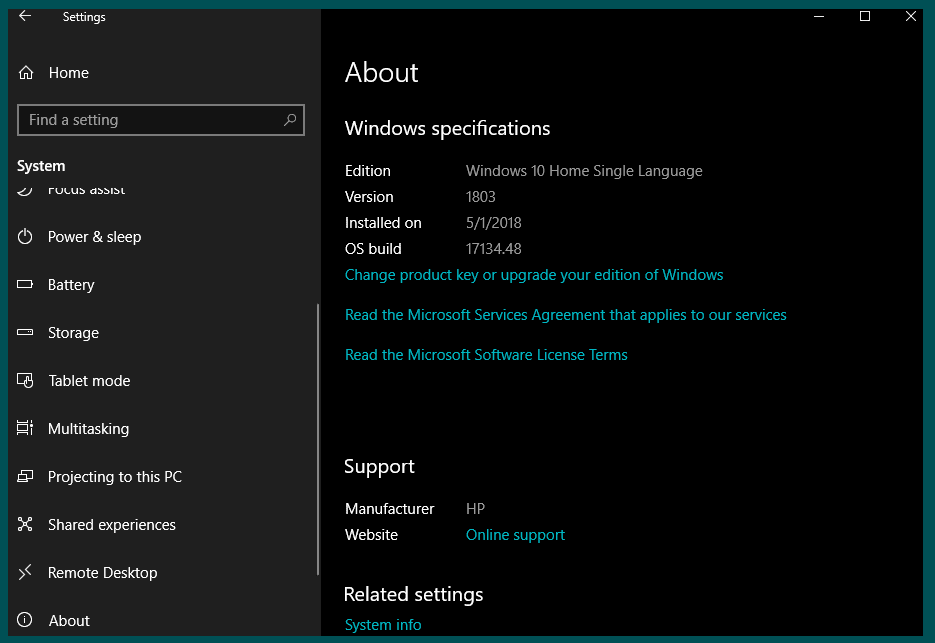Open Change product key or upgrade link
The height and width of the screenshot is (643, 935).
534,275
